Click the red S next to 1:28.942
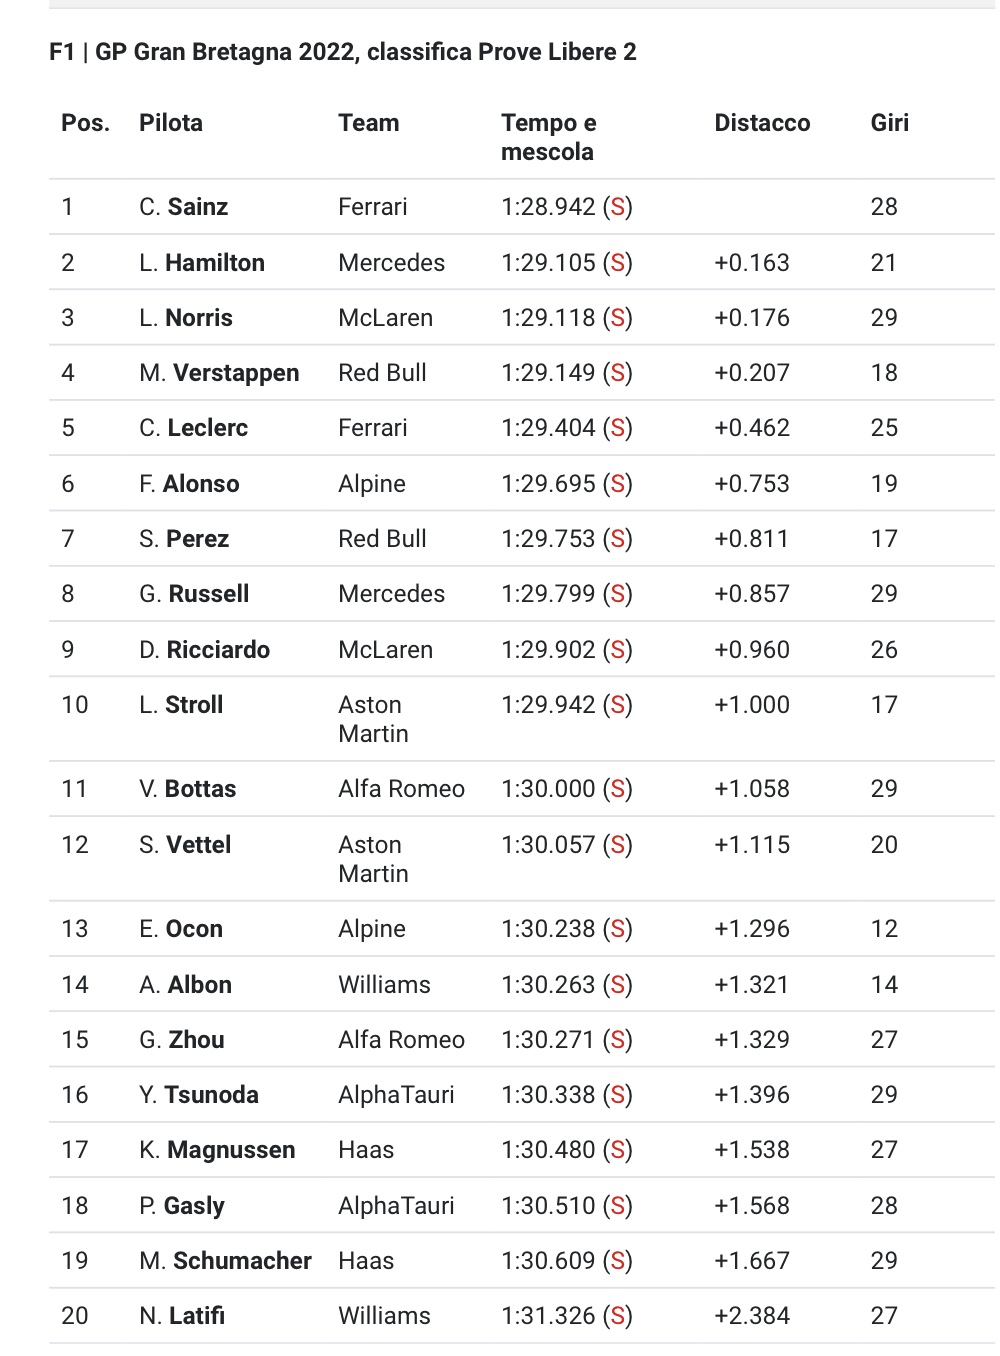1000x1356 pixels. click(x=618, y=207)
